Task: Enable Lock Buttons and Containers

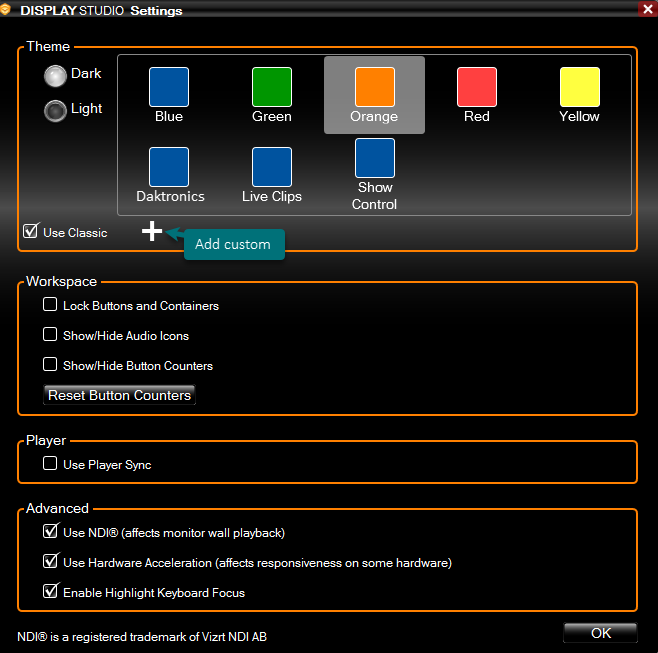Action: [50, 305]
